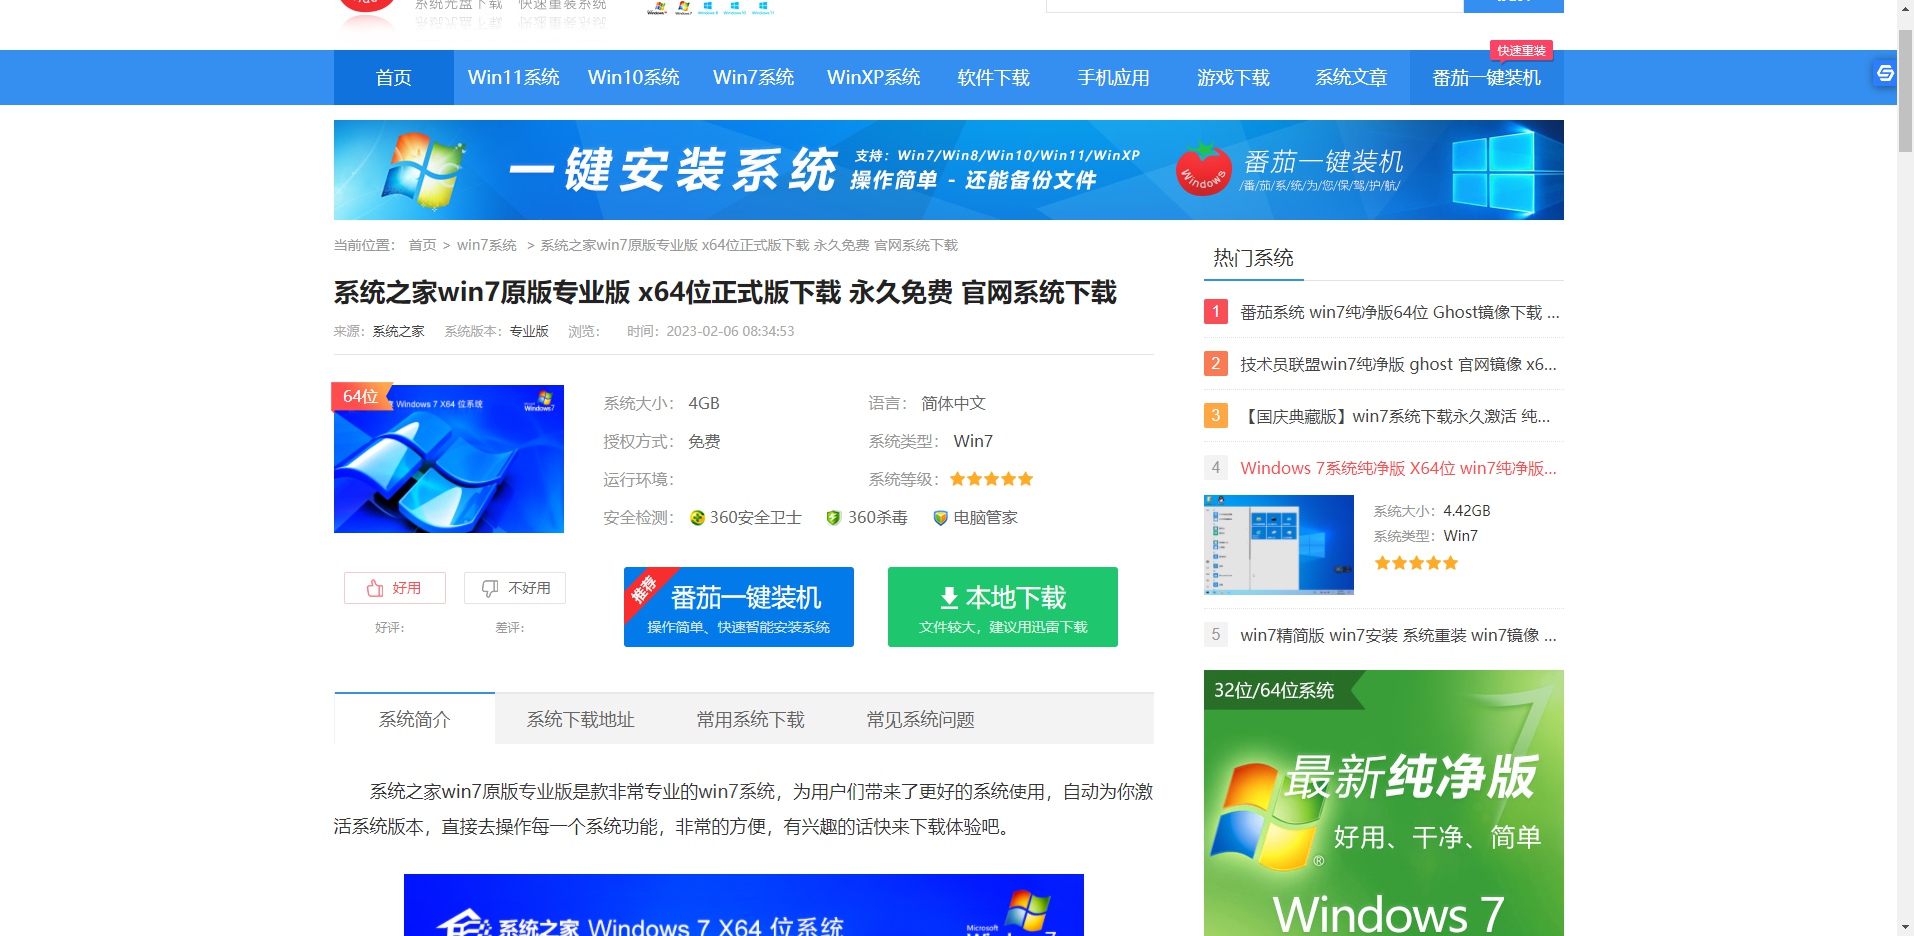Click the 专业版 version link
The width and height of the screenshot is (1914, 936).
coord(529,331)
